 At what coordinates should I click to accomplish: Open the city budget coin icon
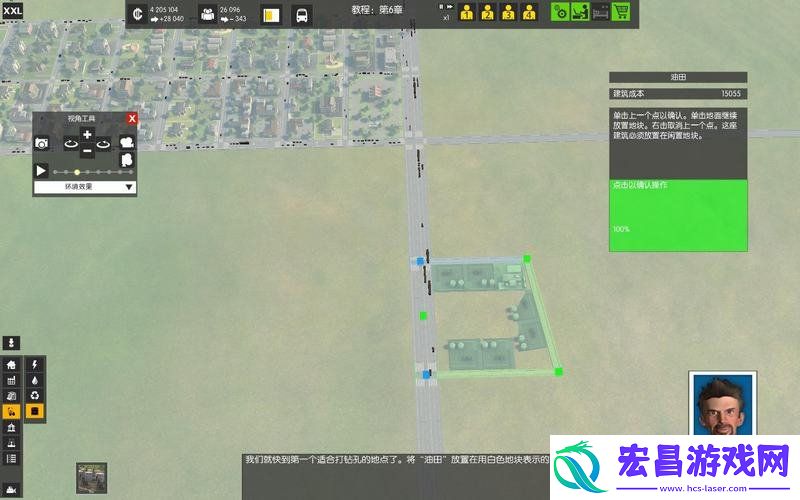tap(137, 14)
